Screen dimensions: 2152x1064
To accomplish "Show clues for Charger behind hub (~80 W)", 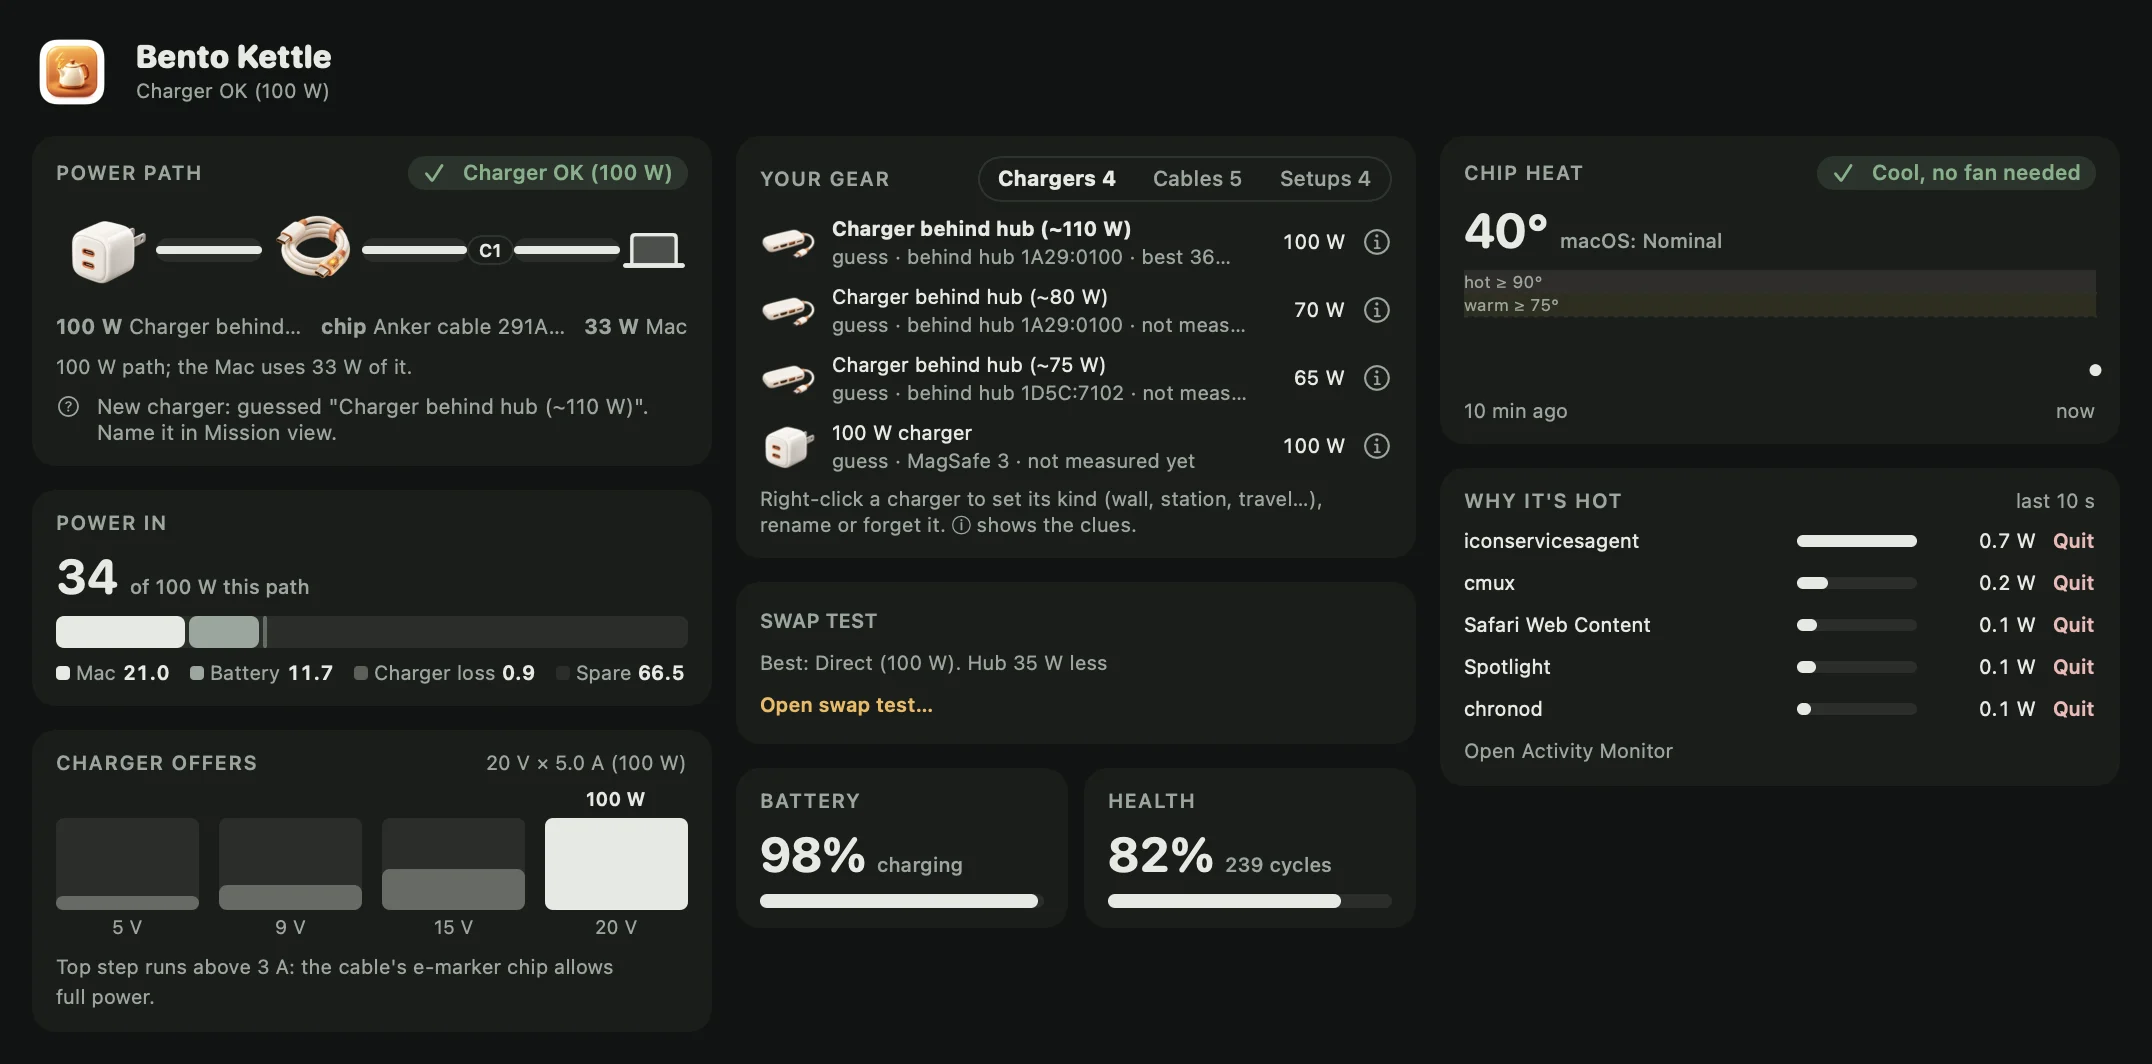I will pos(1377,310).
